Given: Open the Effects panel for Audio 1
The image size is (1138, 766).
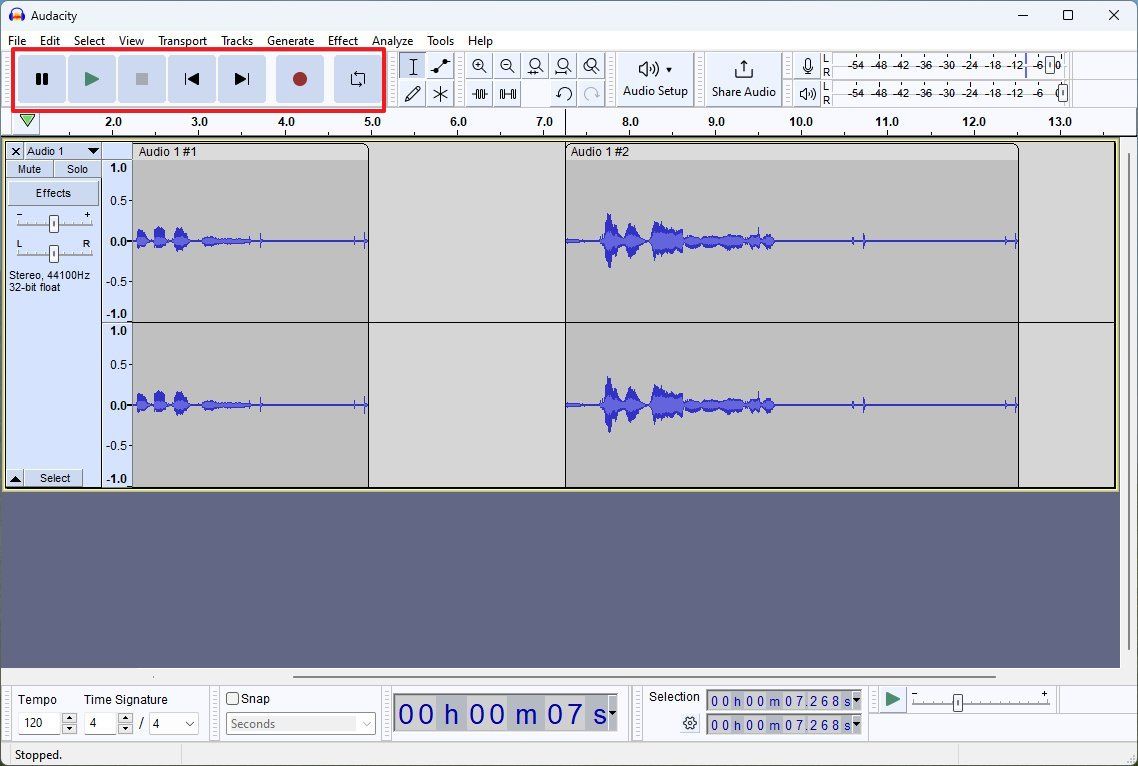Looking at the screenshot, I should pos(53,192).
